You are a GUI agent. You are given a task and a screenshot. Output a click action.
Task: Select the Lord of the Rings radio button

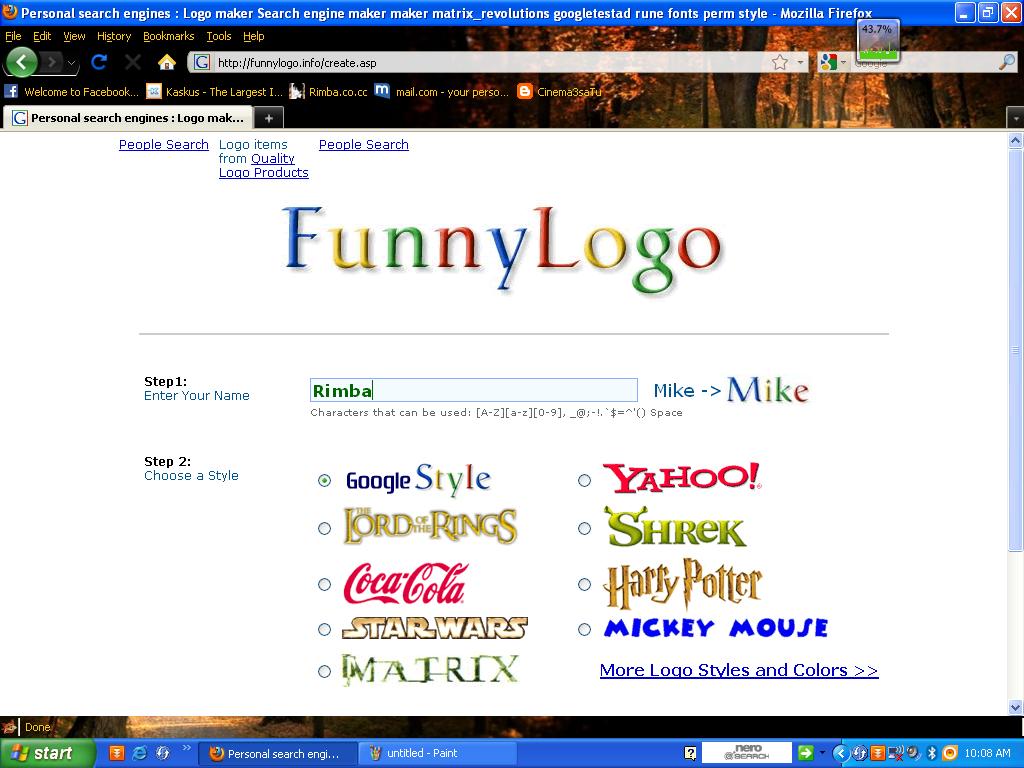coord(325,528)
